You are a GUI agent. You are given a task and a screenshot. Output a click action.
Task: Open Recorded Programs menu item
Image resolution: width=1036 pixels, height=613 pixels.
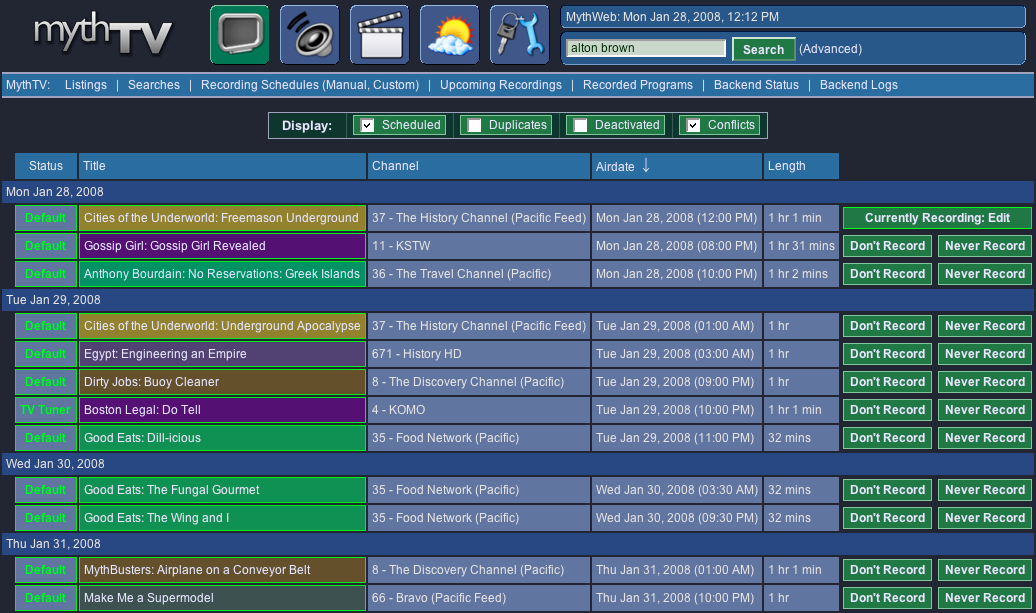point(637,85)
